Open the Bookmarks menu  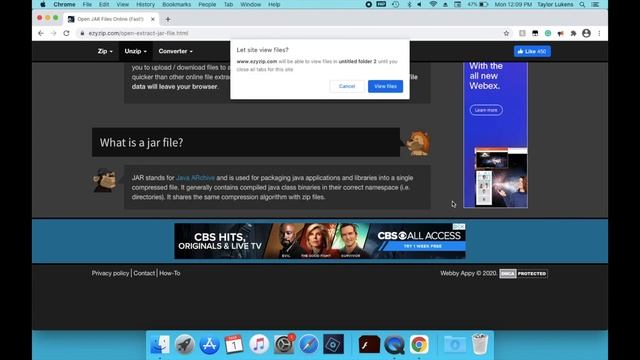176,4
